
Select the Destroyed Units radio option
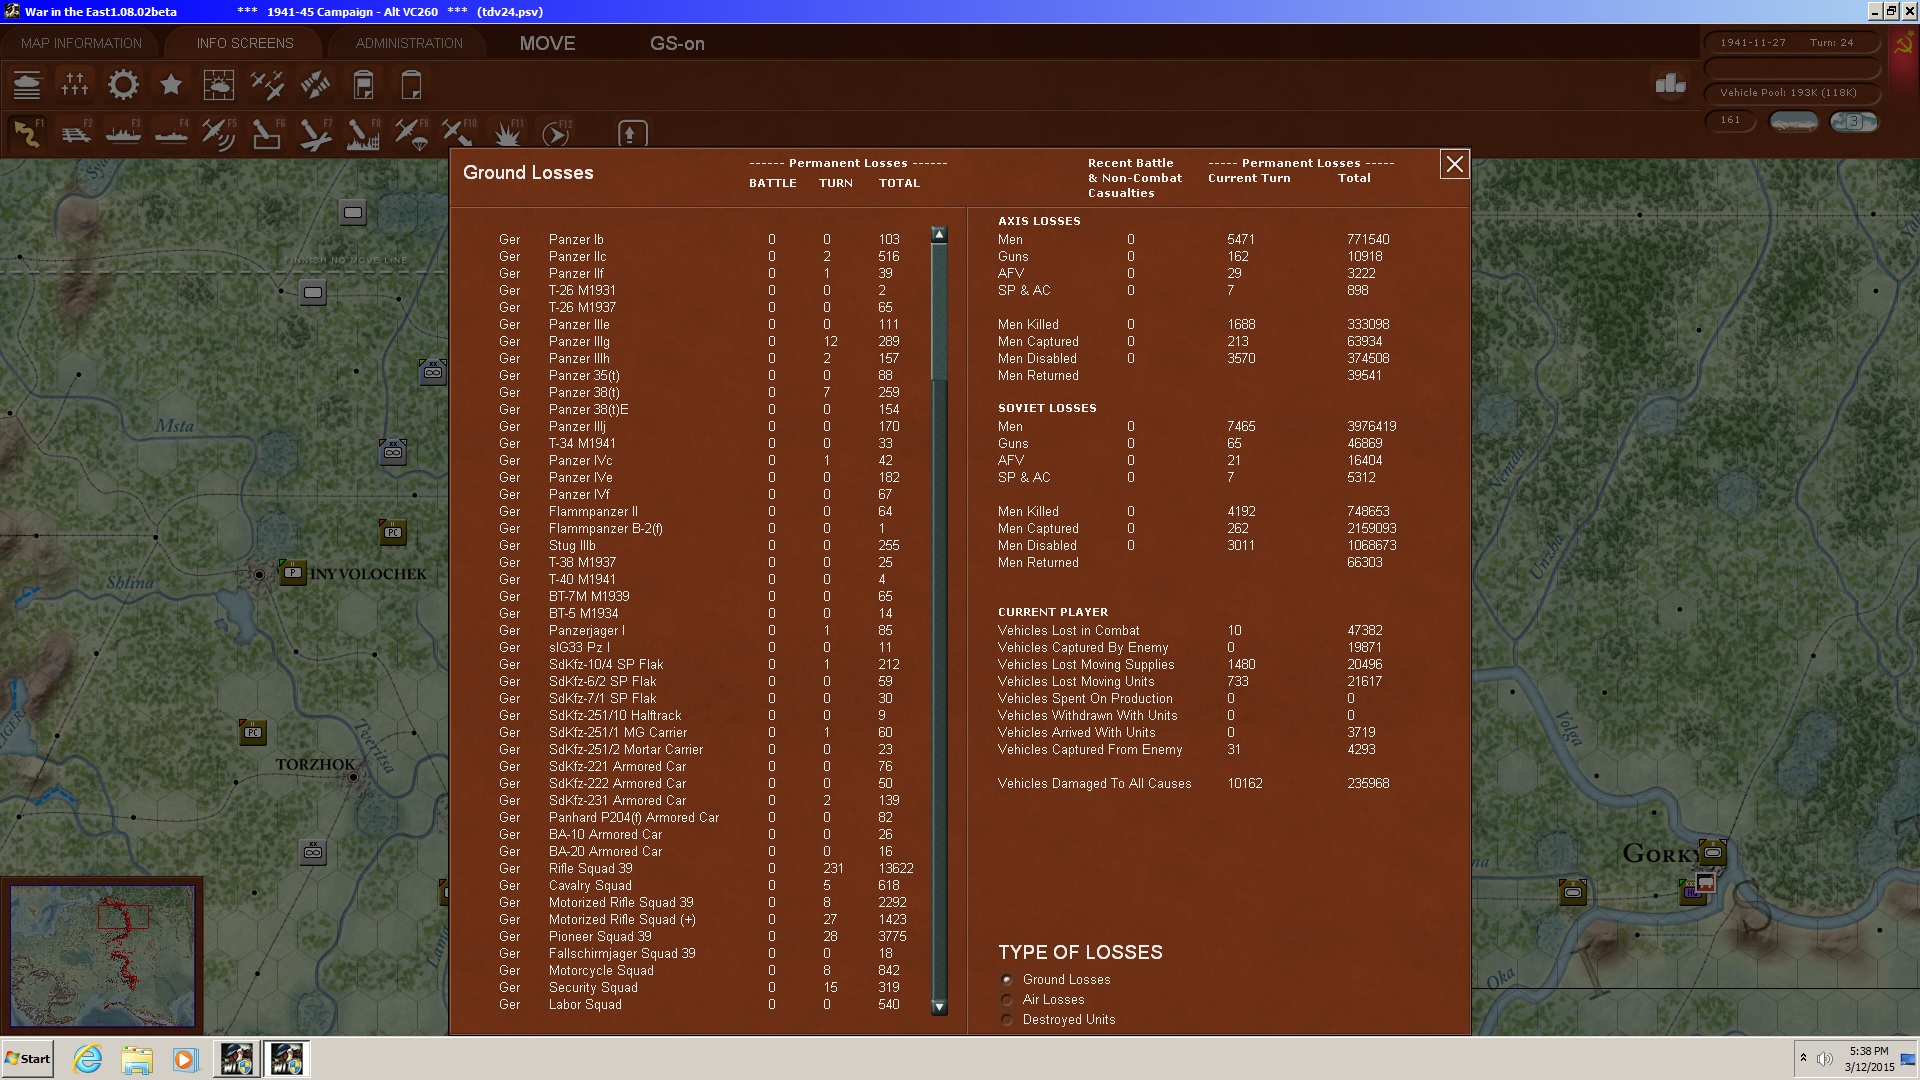pyautogui.click(x=1007, y=1020)
